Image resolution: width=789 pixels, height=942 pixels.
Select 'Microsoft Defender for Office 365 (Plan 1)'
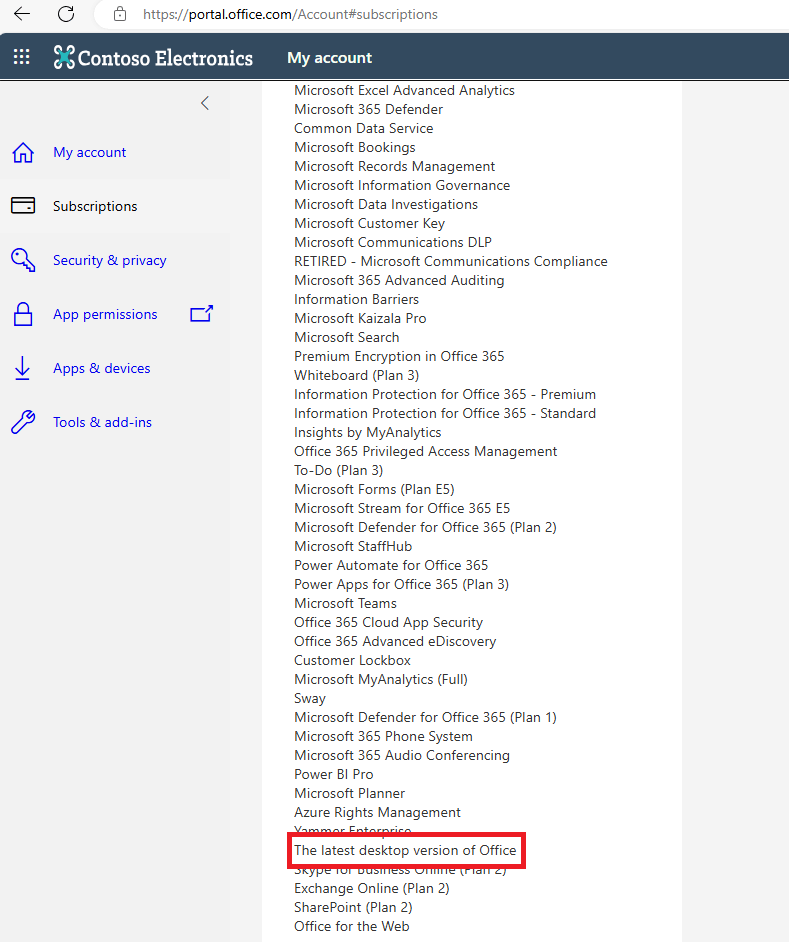click(425, 718)
